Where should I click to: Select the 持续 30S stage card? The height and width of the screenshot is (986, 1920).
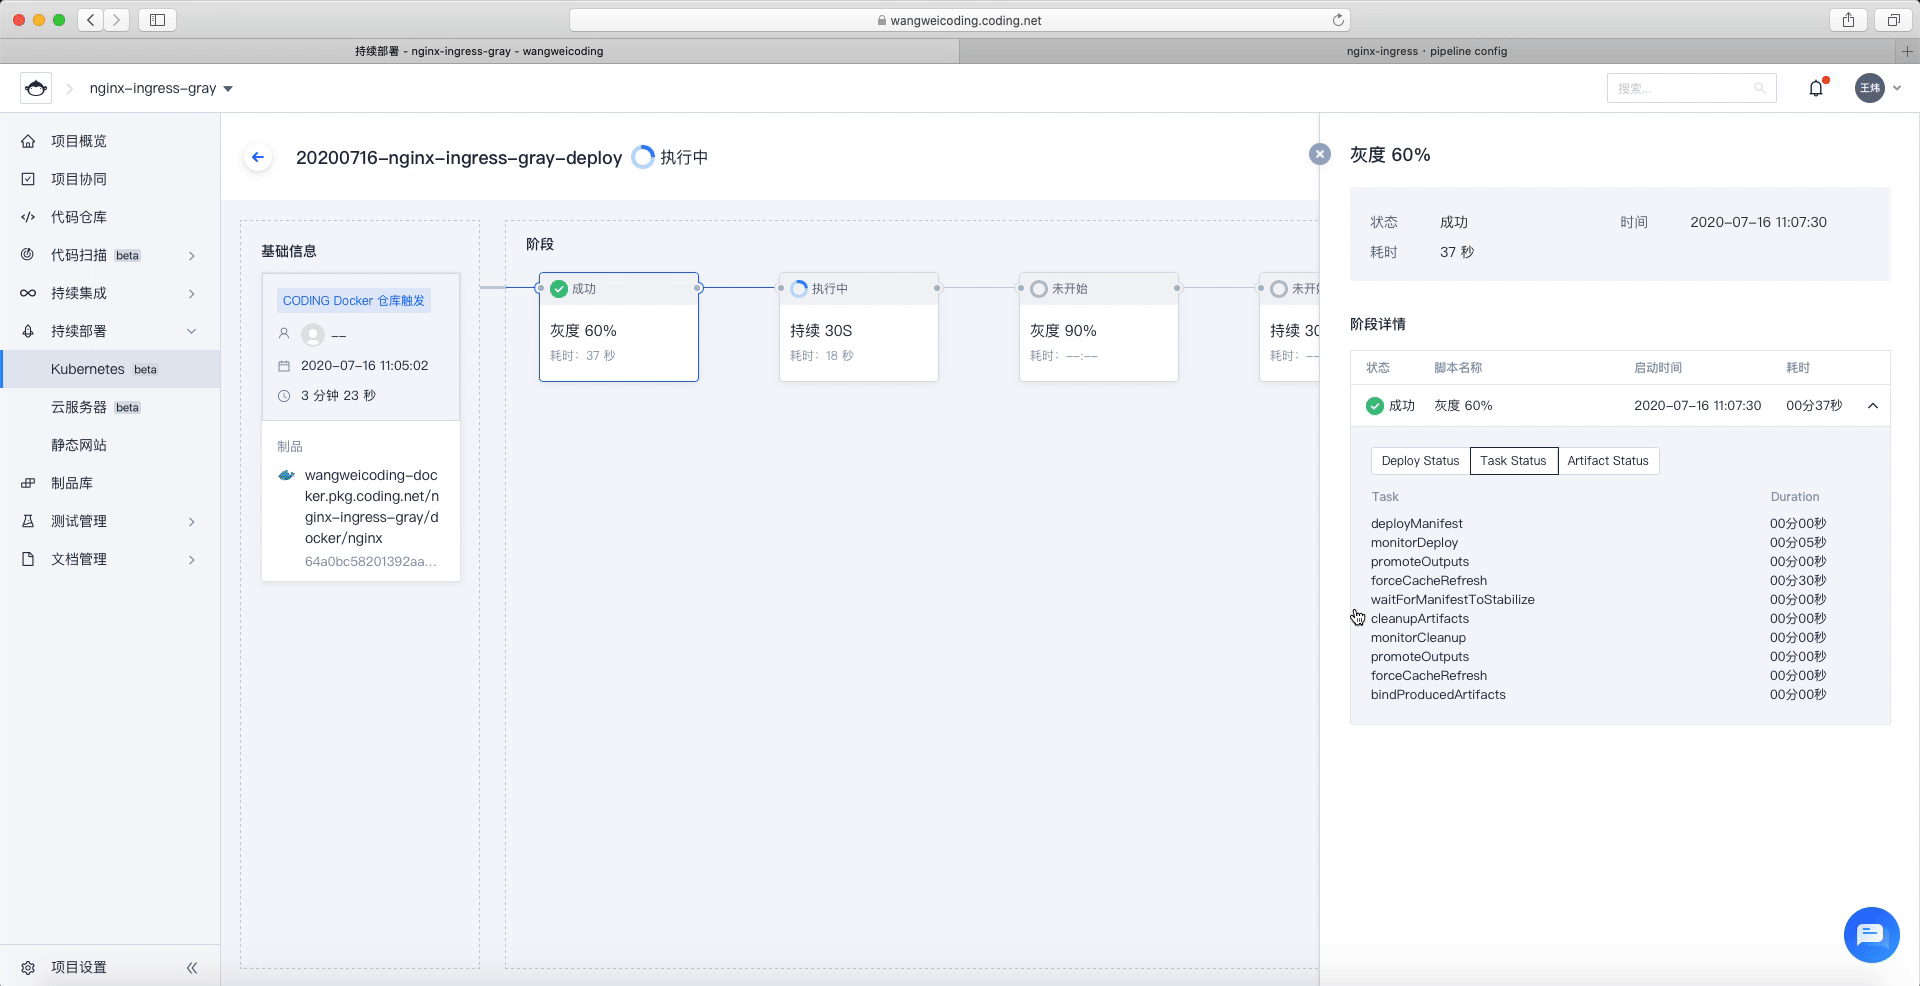click(859, 327)
